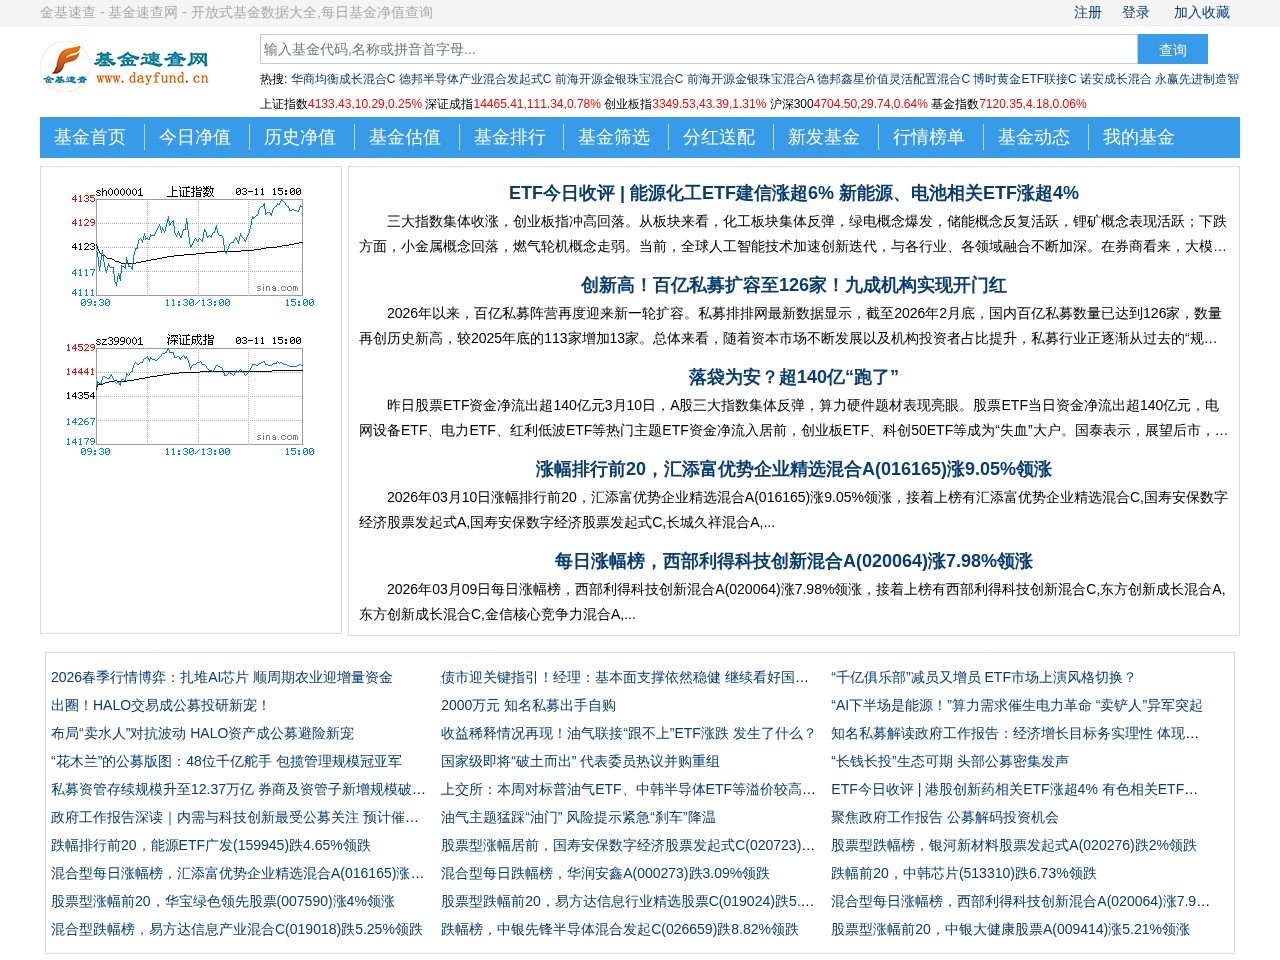Open the 基金排行 menu item
Viewport: 1280px width, 960px height.
coord(511,138)
